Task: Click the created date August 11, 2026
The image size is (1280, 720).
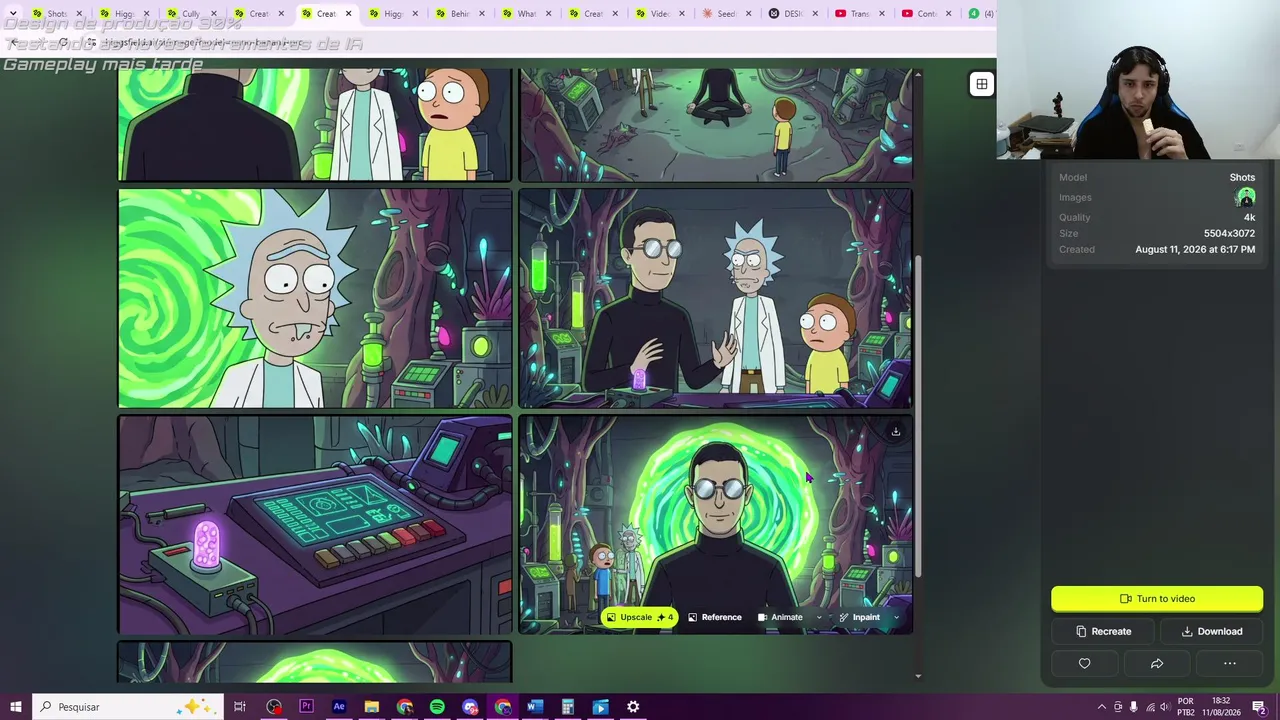Action: (x=1195, y=249)
